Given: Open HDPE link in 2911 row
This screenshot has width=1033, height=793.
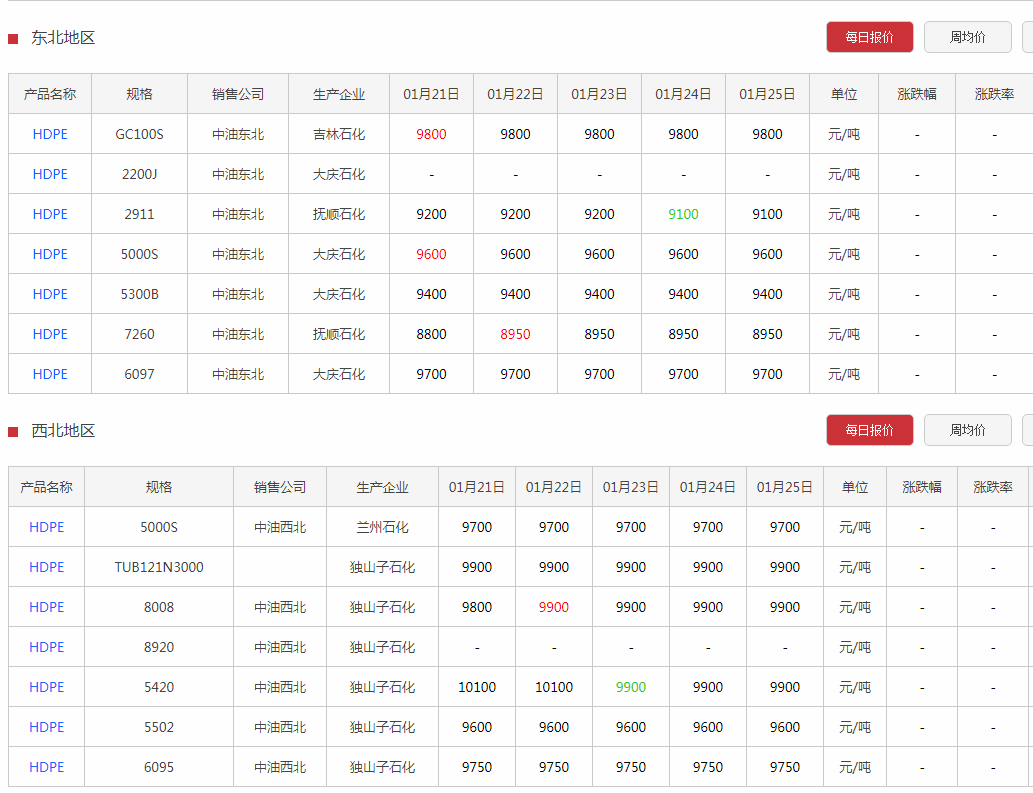Looking at the screenshot, I should [x=50, y=214].
